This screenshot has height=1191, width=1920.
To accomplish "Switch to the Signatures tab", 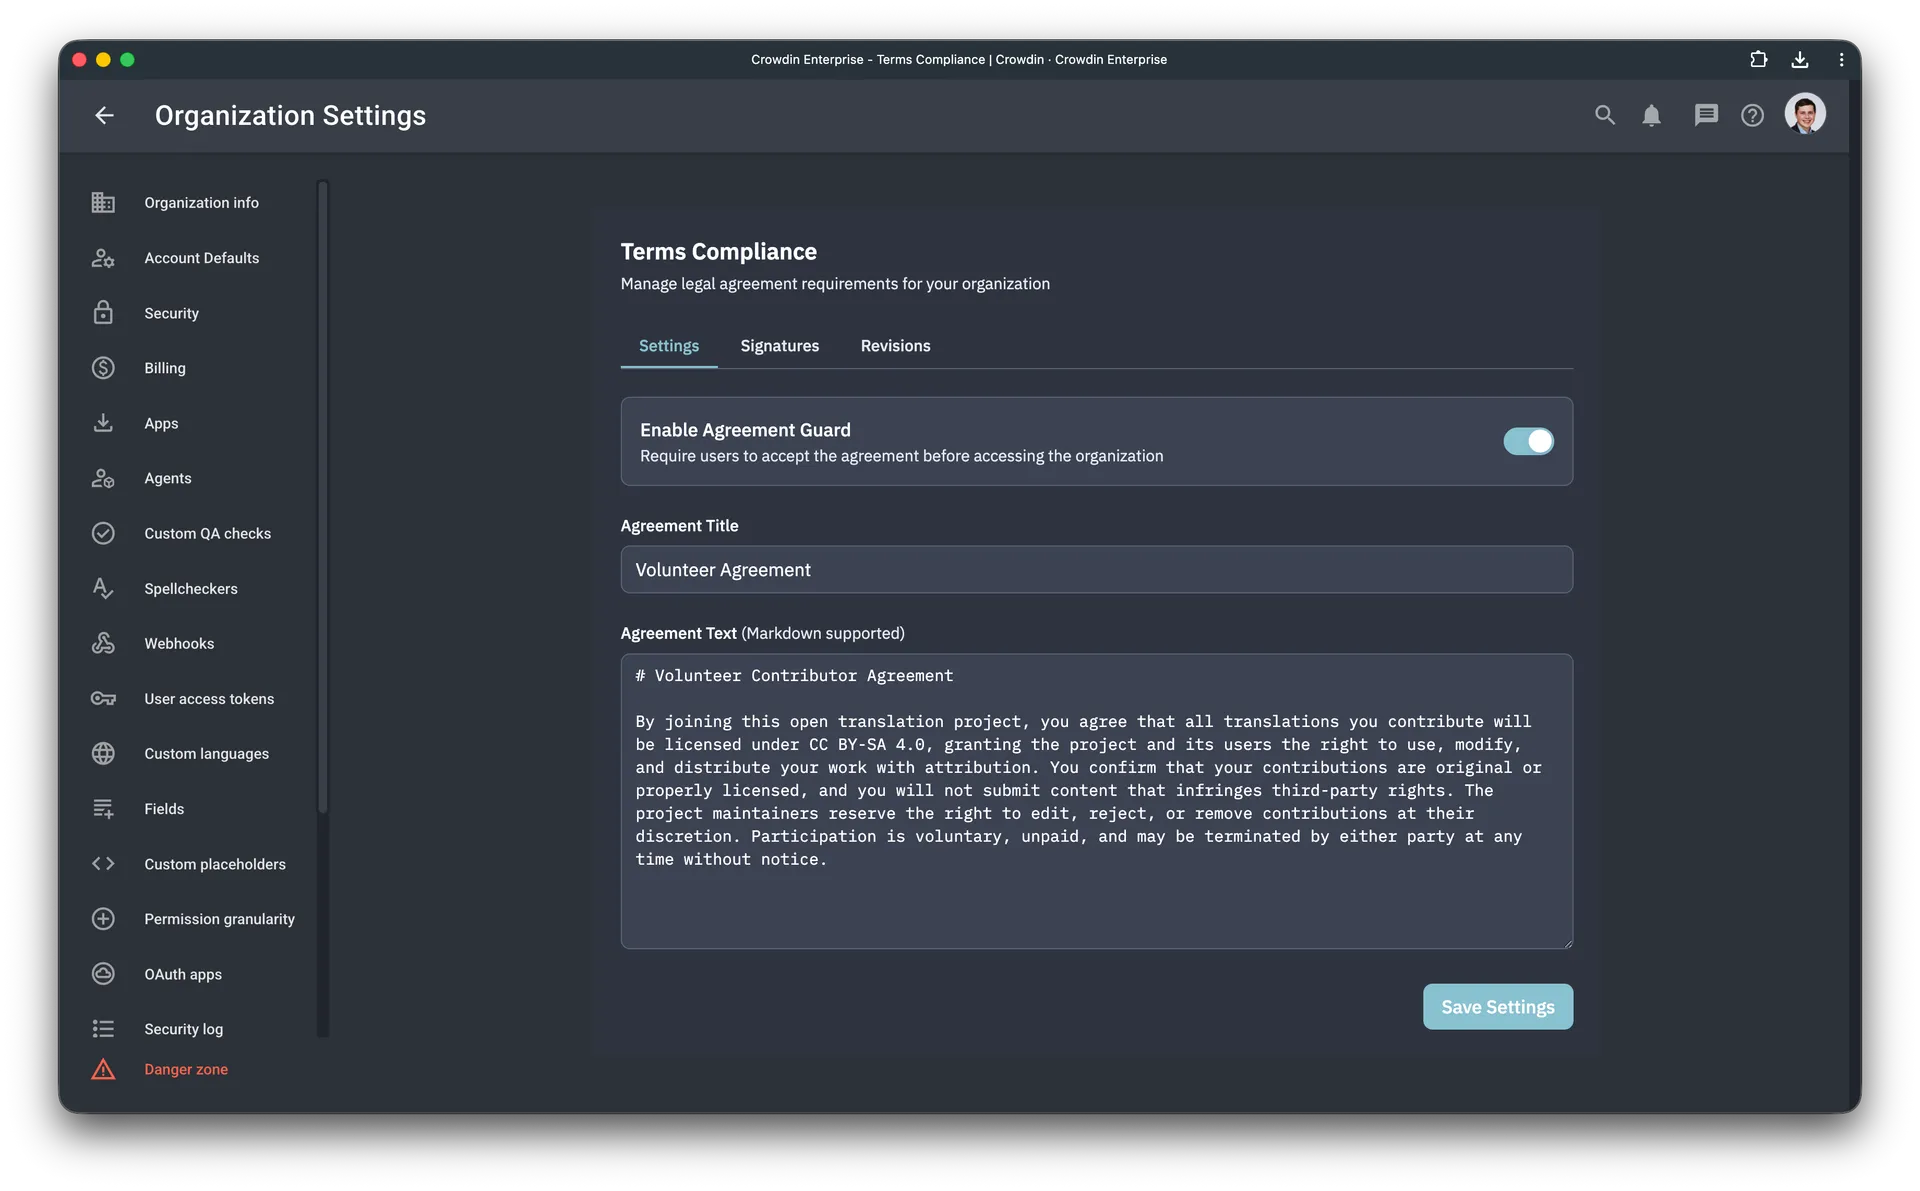I will tap(780, 346).
